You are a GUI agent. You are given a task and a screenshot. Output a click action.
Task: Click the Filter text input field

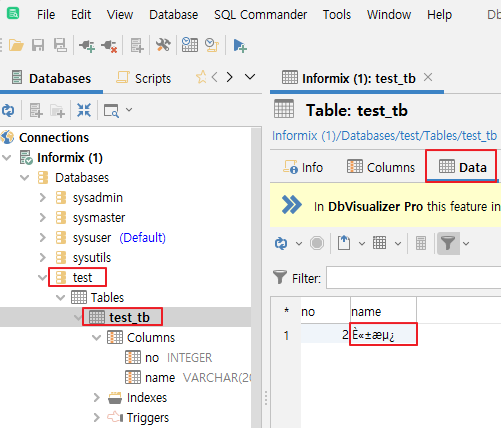point(413,277)
